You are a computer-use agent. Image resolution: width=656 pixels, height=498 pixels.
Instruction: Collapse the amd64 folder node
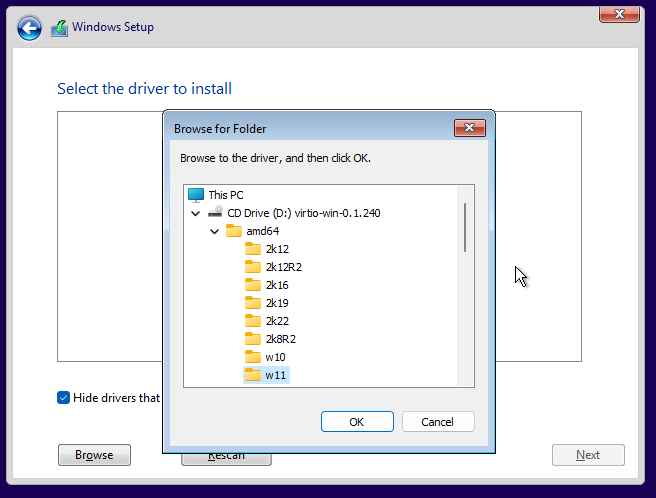pyautogui.click(x=215, y=231)
